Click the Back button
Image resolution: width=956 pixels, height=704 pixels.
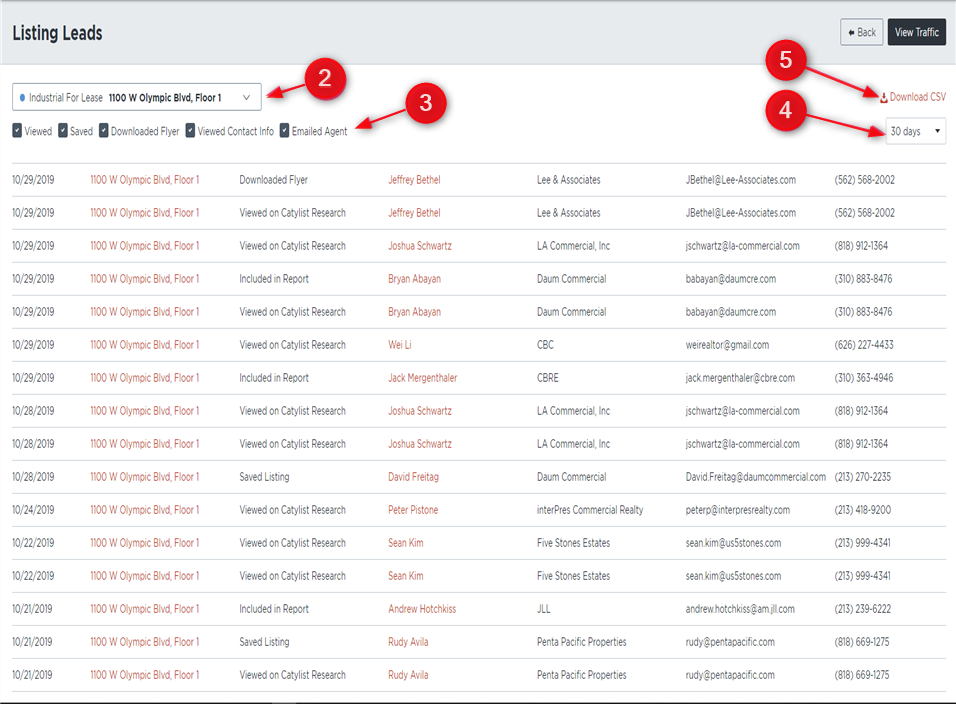tap(861, 32)
